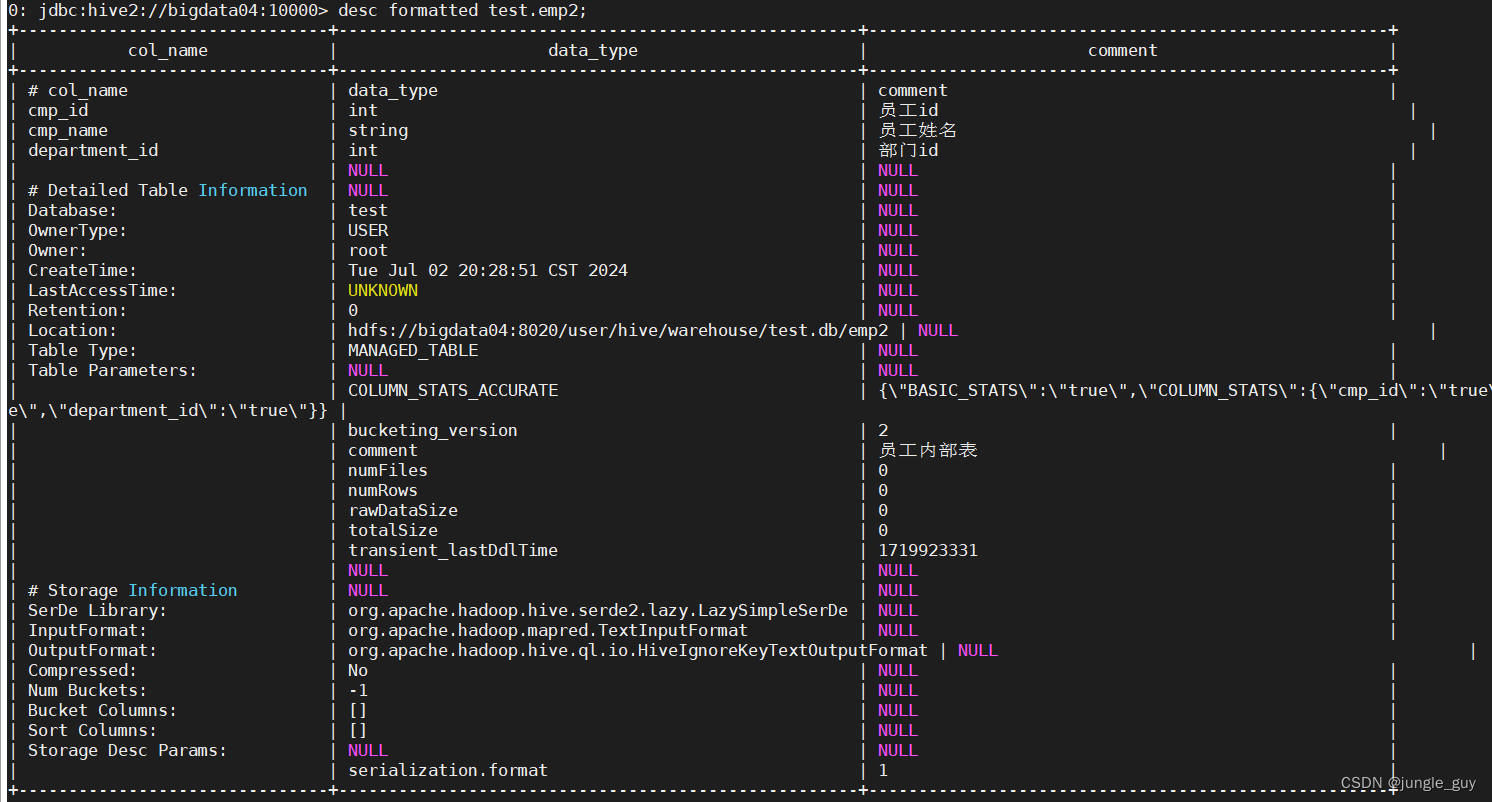
Task: Click the 'numFiles' parameter
Action: coord(388,470)
